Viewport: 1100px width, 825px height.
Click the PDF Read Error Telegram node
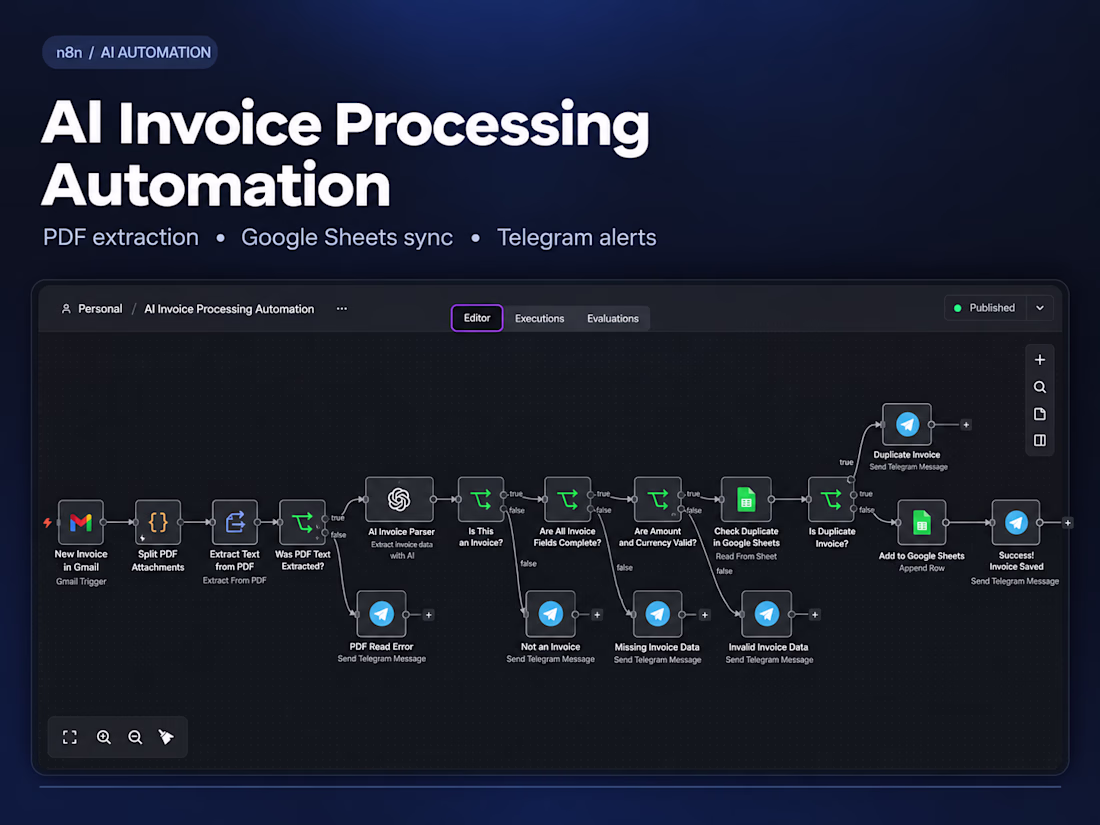[382, 614]
